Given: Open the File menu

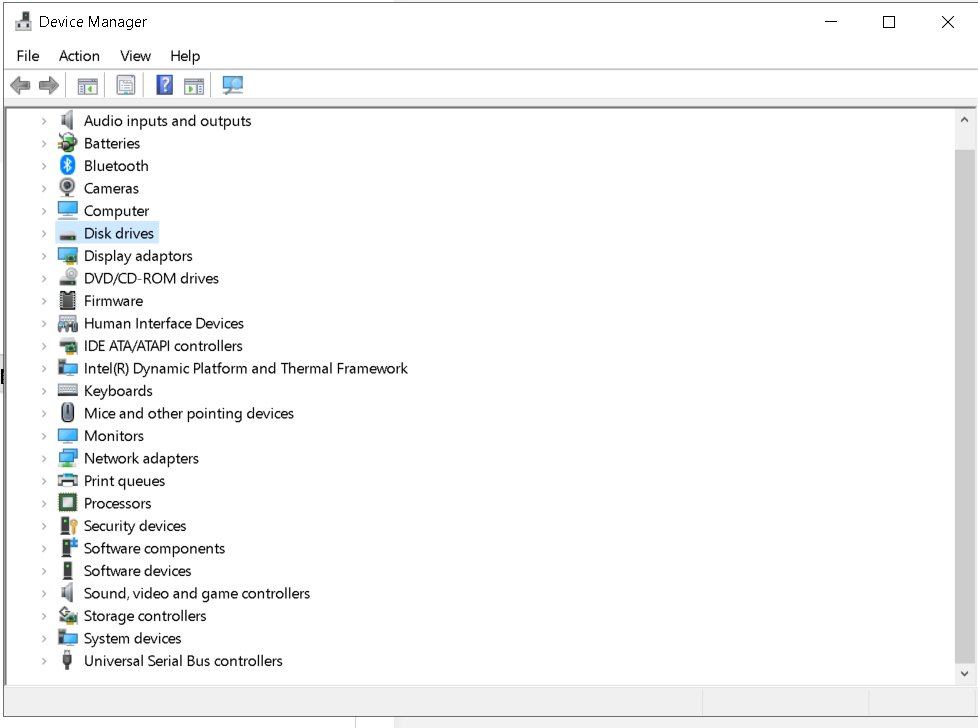Looking at the screenshot, I should [x=28, y=56].
